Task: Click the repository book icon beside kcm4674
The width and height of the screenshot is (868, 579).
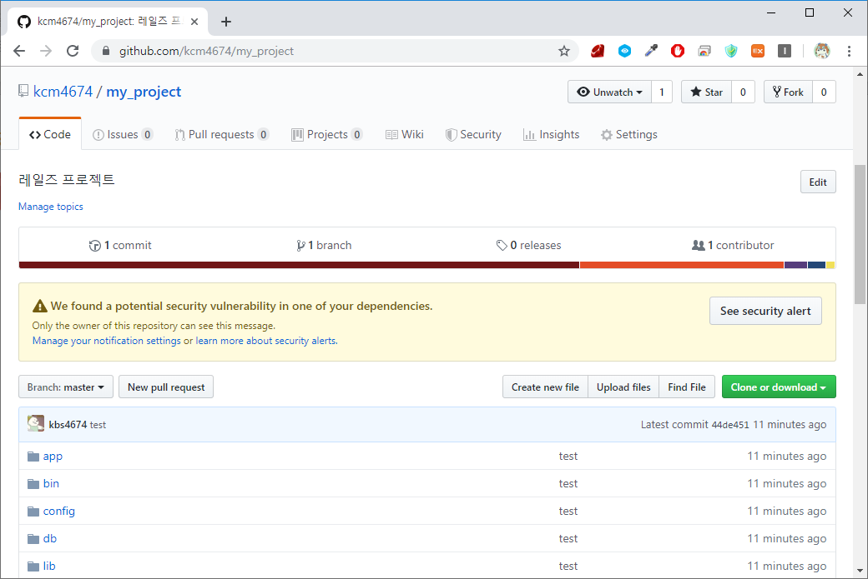Action: point(23,91)
